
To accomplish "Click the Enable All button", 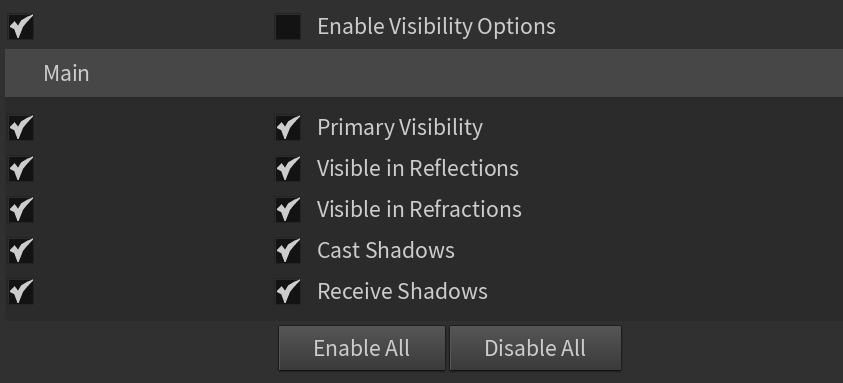I will click(362, 348).
